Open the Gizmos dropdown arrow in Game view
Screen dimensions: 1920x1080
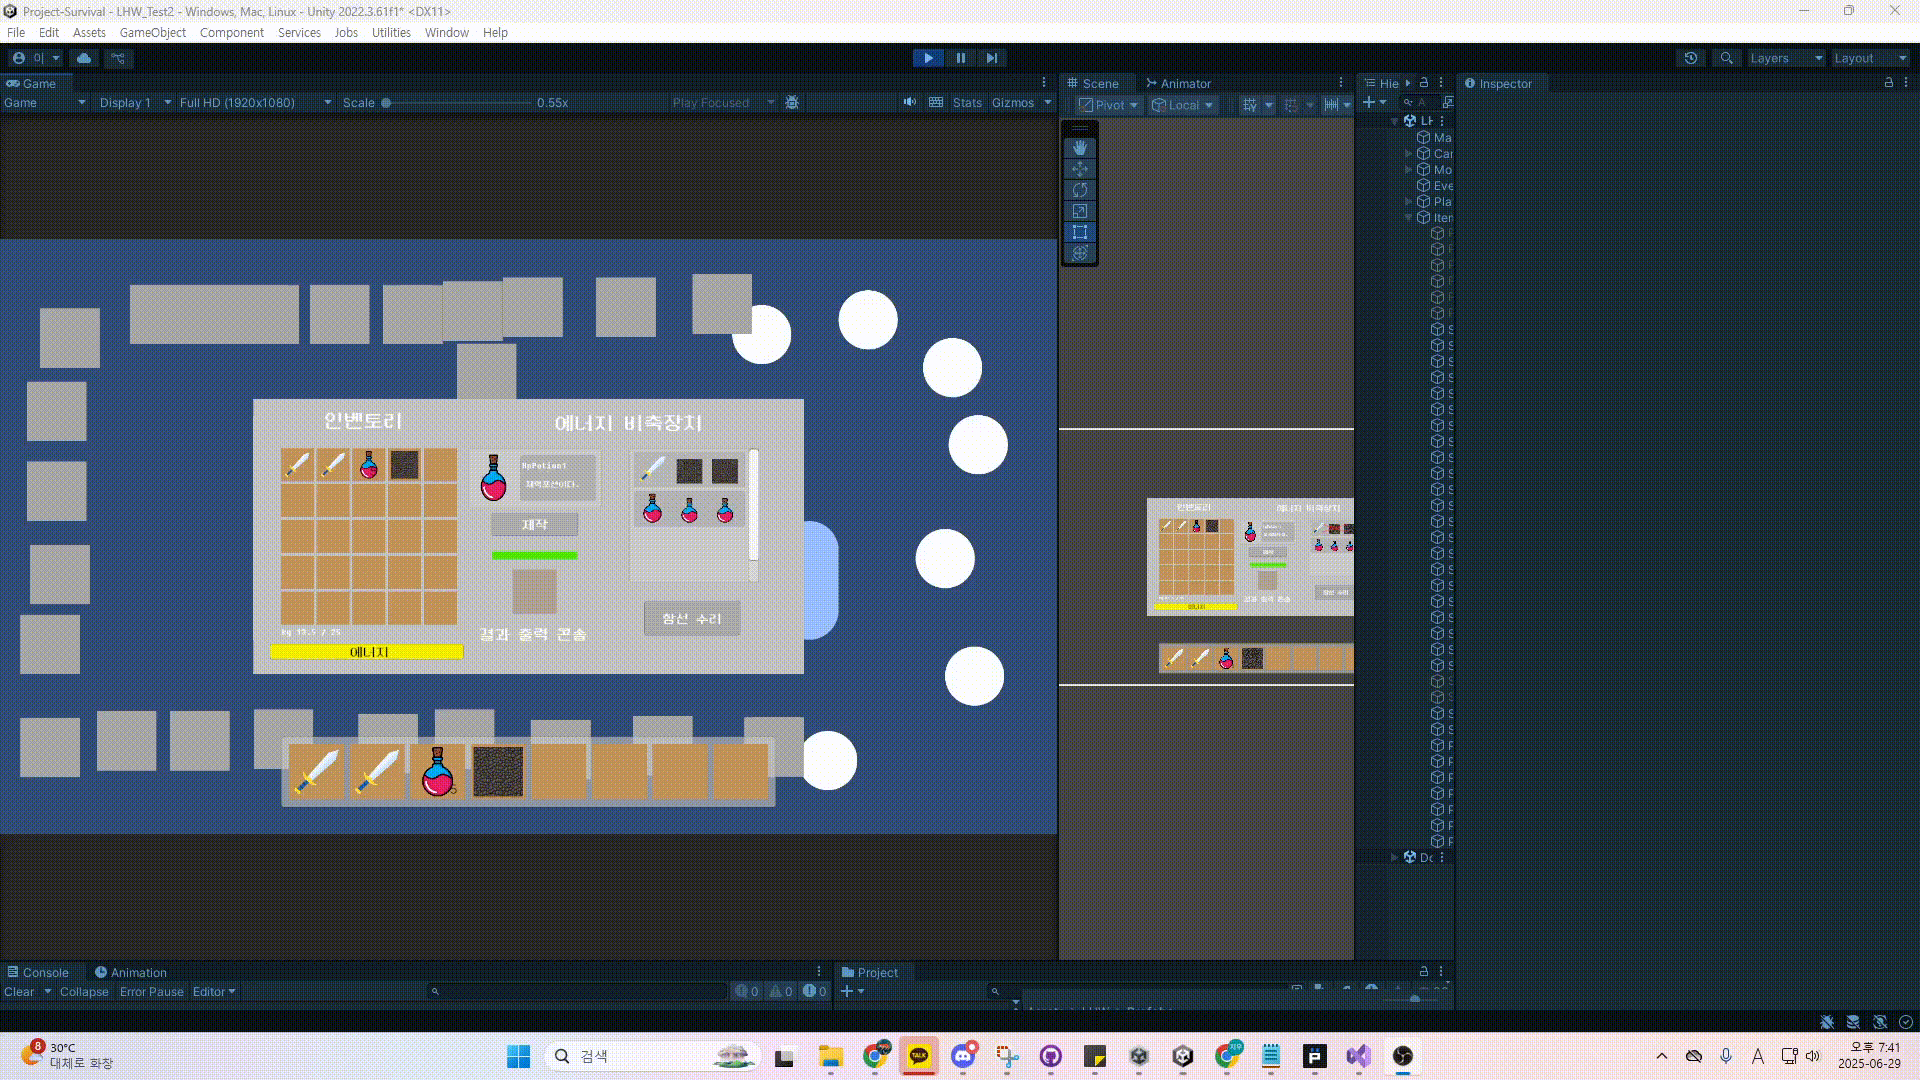coord(1048,102)
